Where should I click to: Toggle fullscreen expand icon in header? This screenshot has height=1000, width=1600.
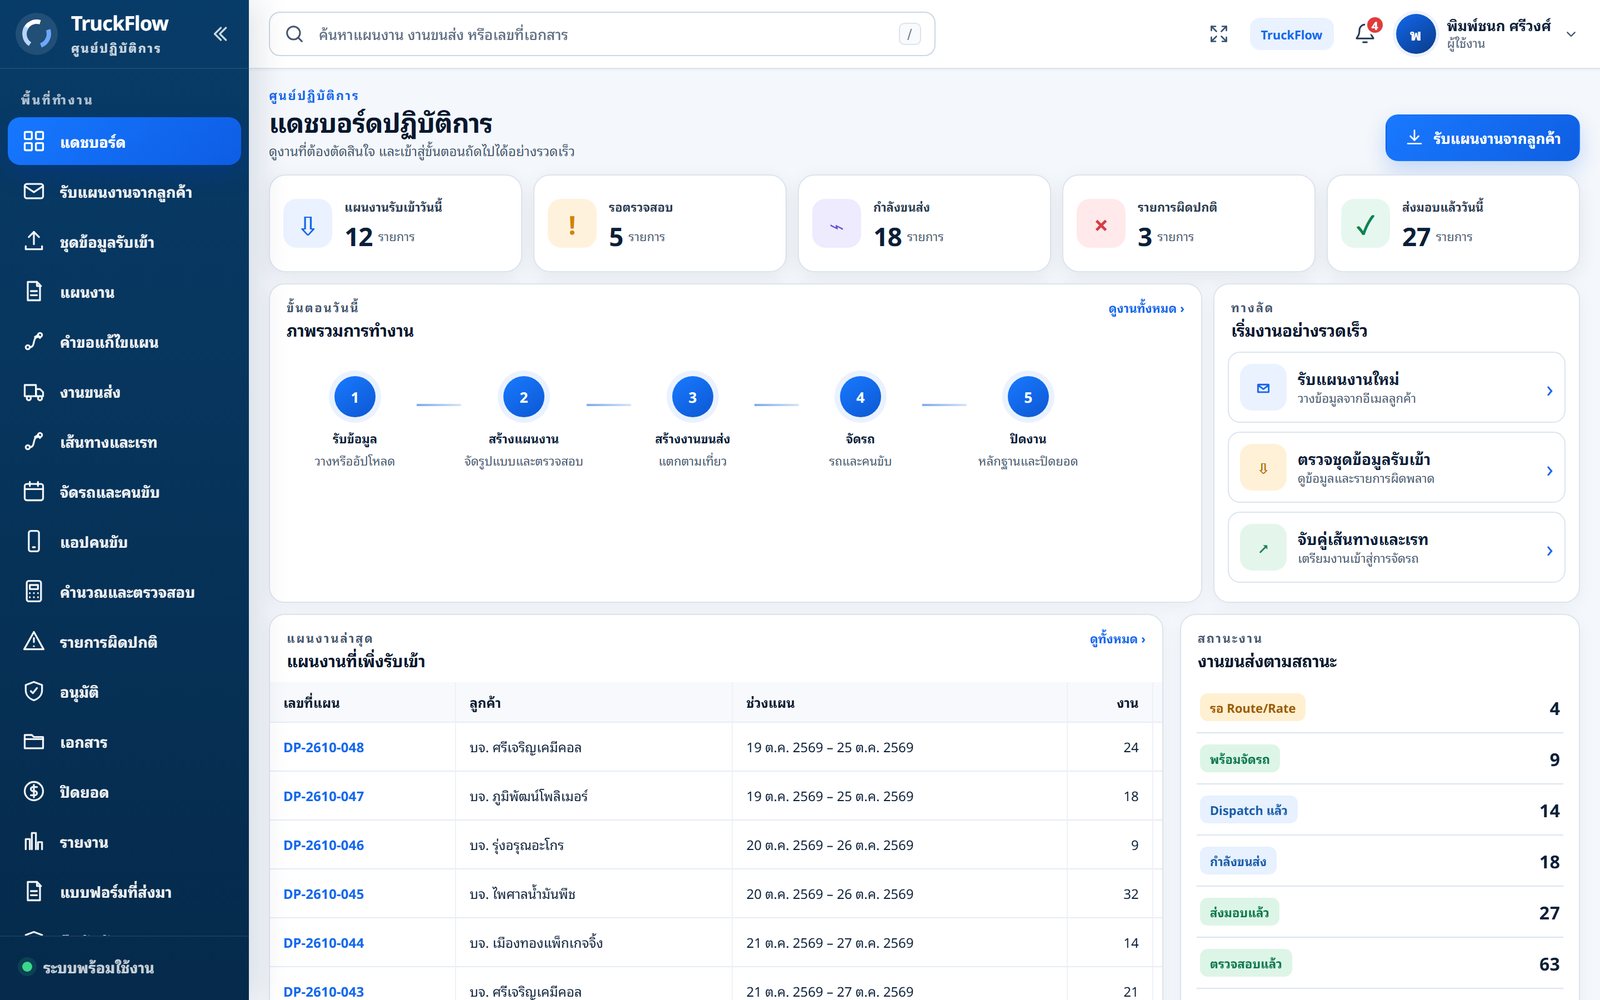pos(1218,34)
